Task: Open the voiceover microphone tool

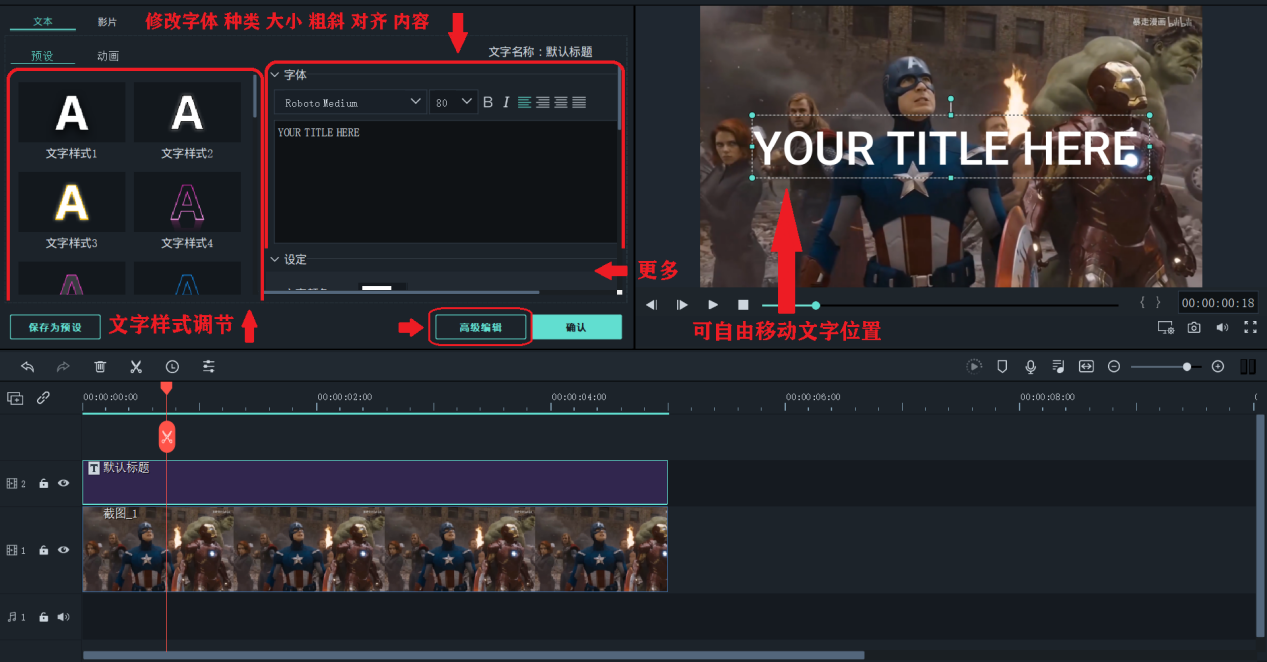Action: tap(1030, 367)
